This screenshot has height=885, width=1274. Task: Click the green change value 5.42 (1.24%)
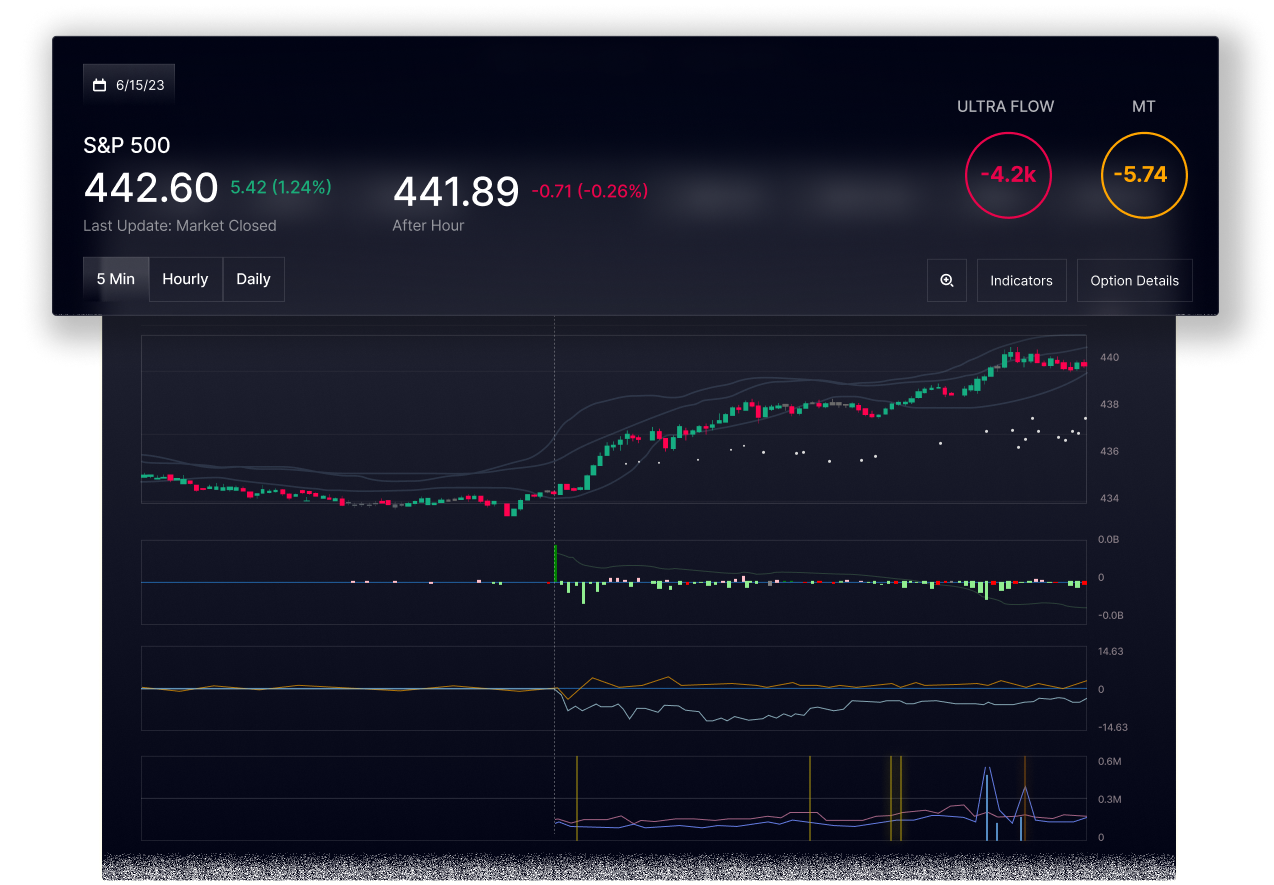pos(281,188)
